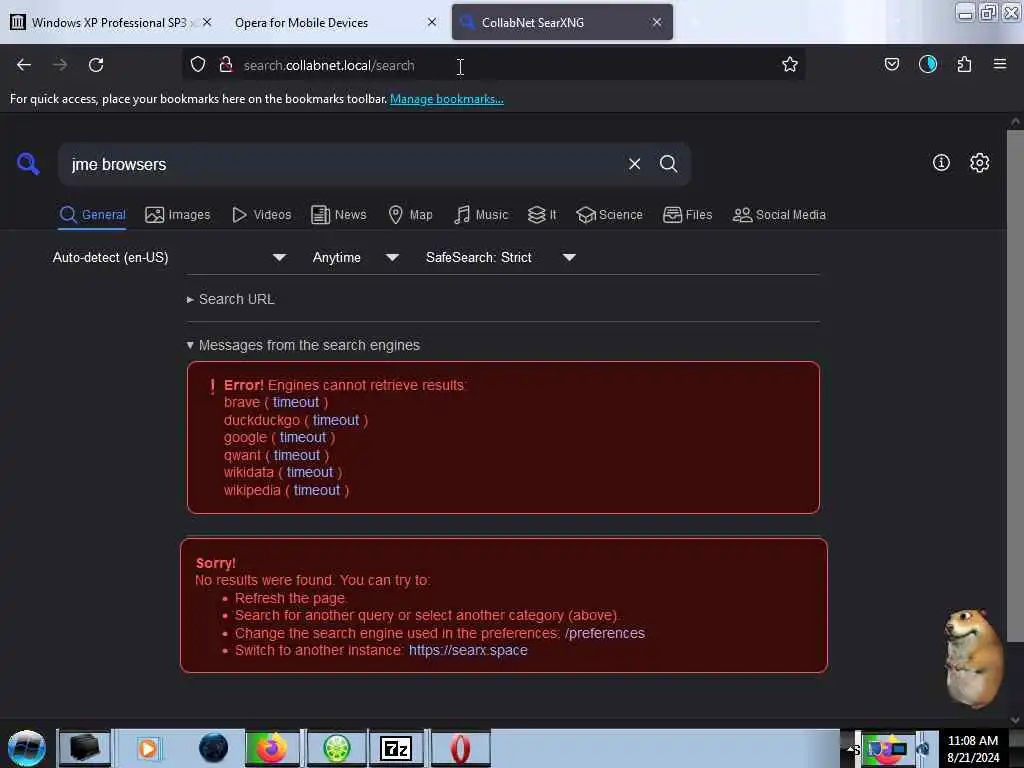
Task: Click the address bar URL field
Action: pos(493,65)
